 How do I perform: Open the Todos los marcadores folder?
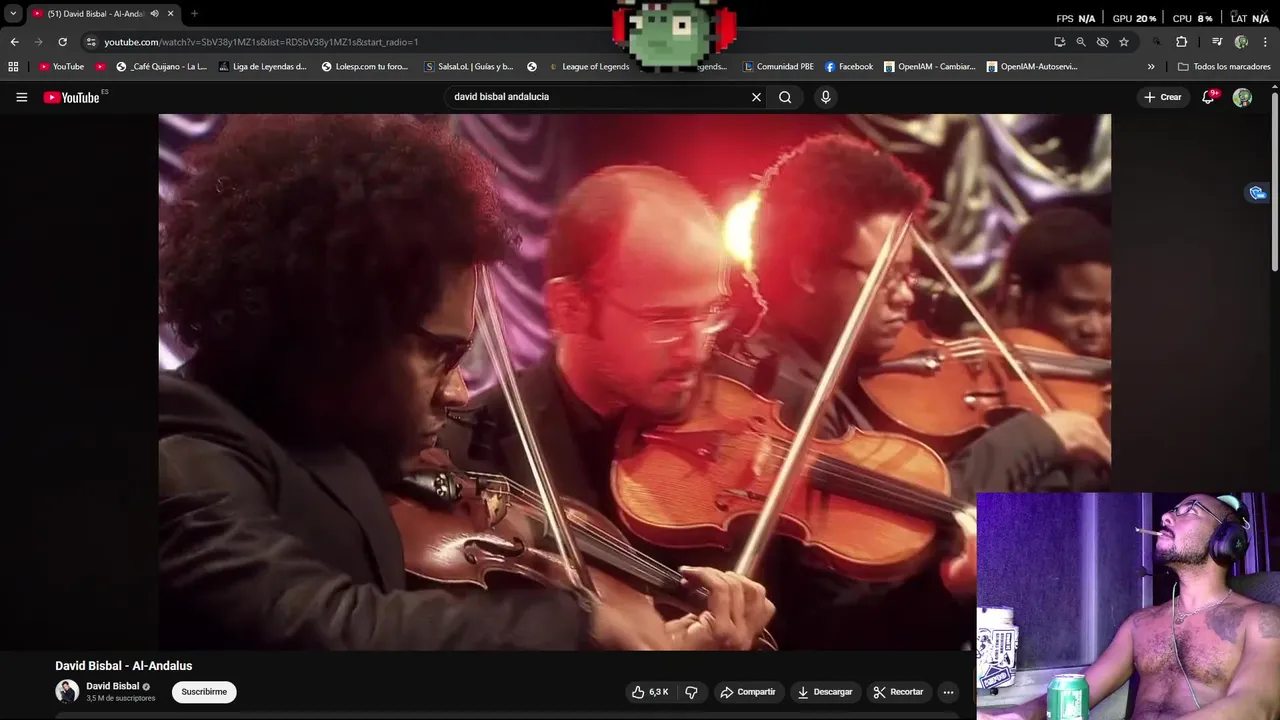pos(1224,67)
